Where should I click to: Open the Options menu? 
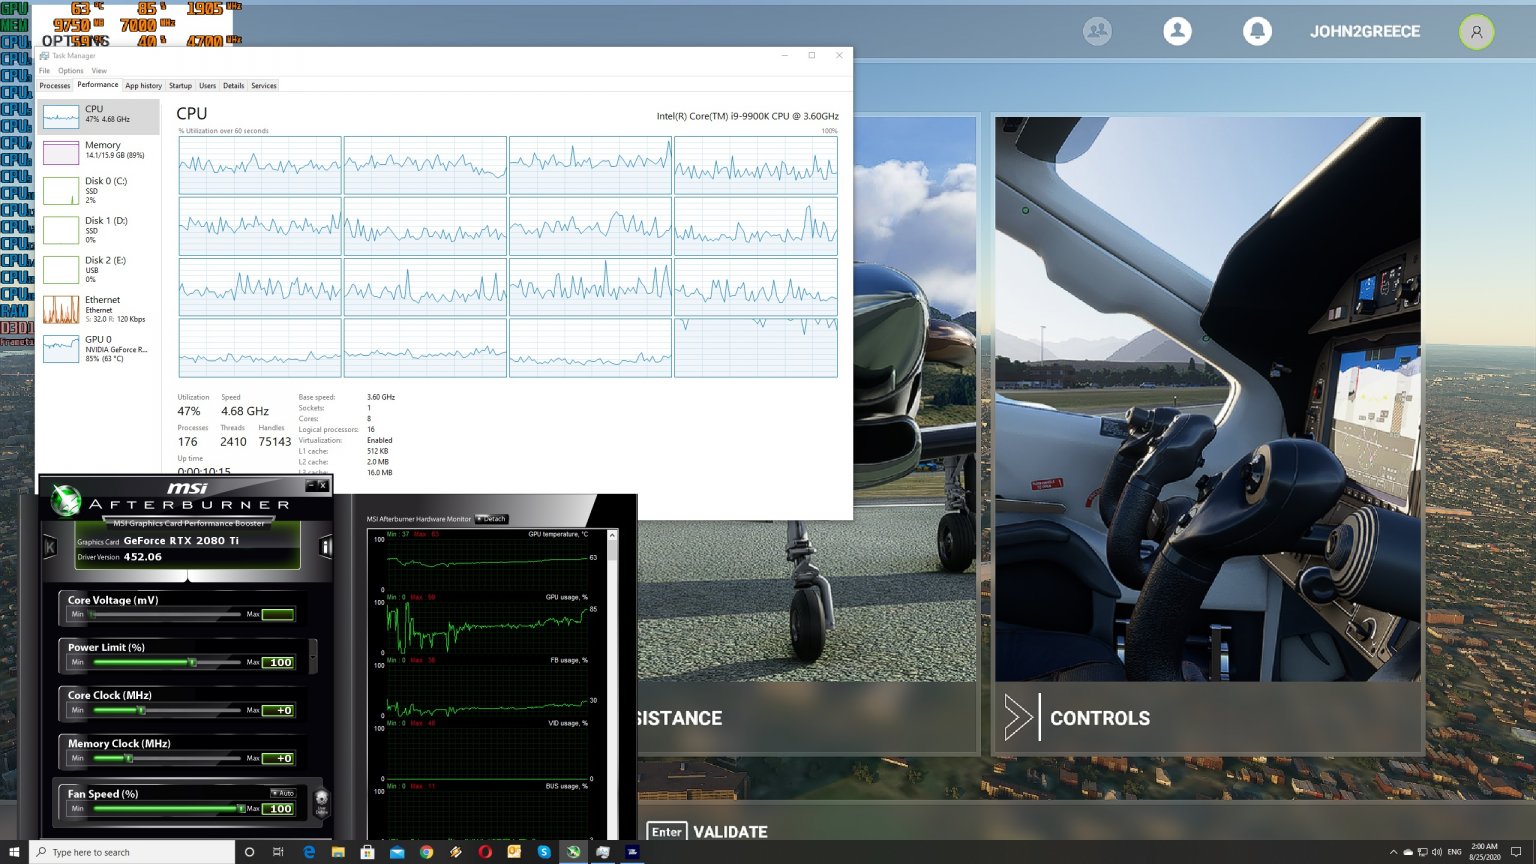(70, 71)
